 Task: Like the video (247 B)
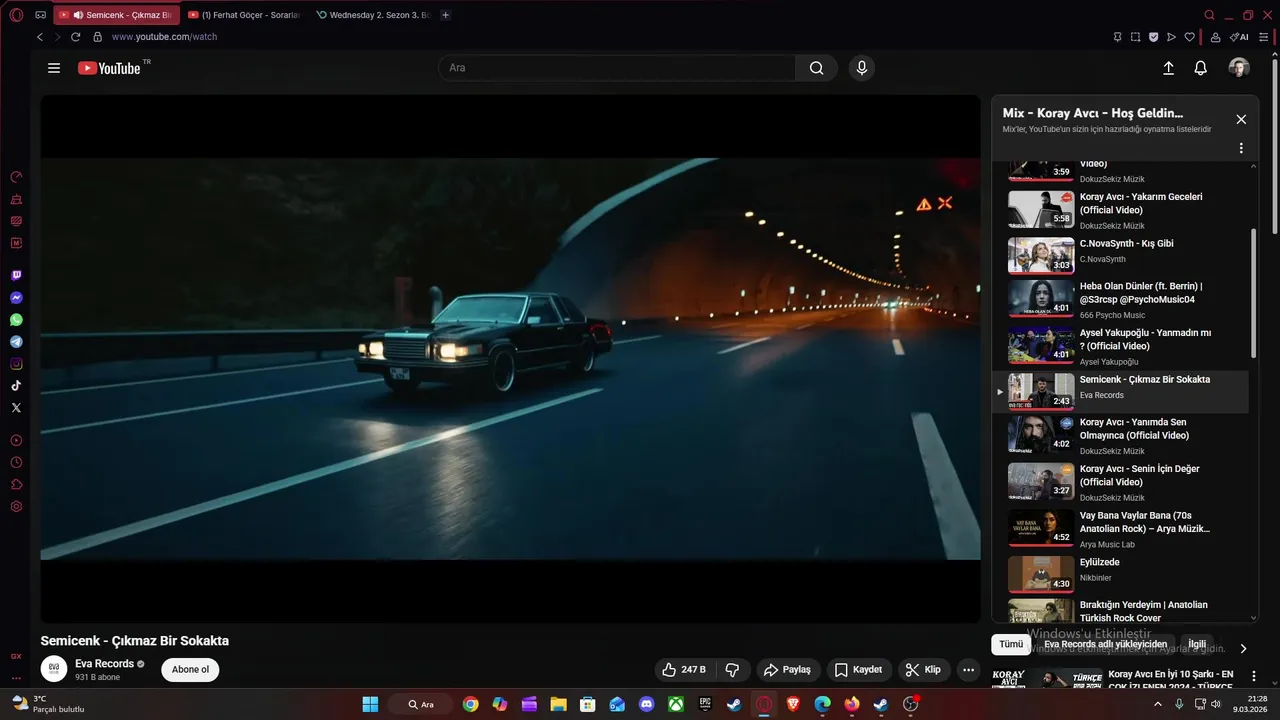point(683,670)
